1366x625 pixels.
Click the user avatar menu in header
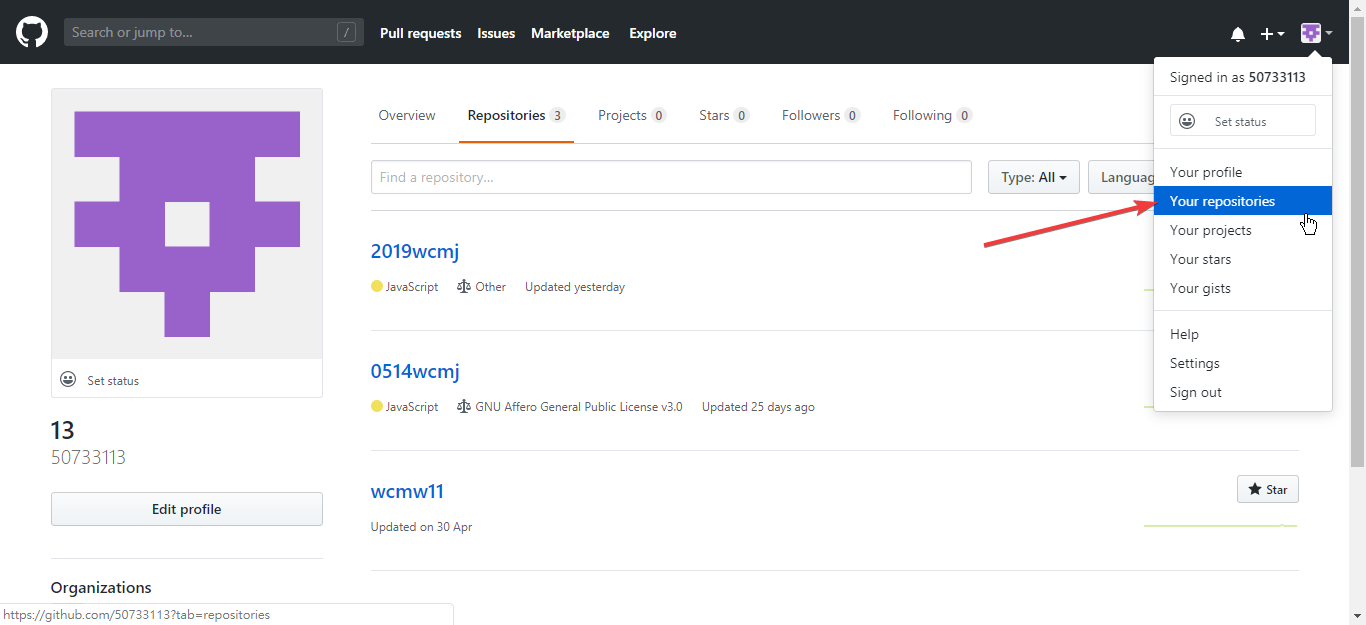tap(1316, 33)
